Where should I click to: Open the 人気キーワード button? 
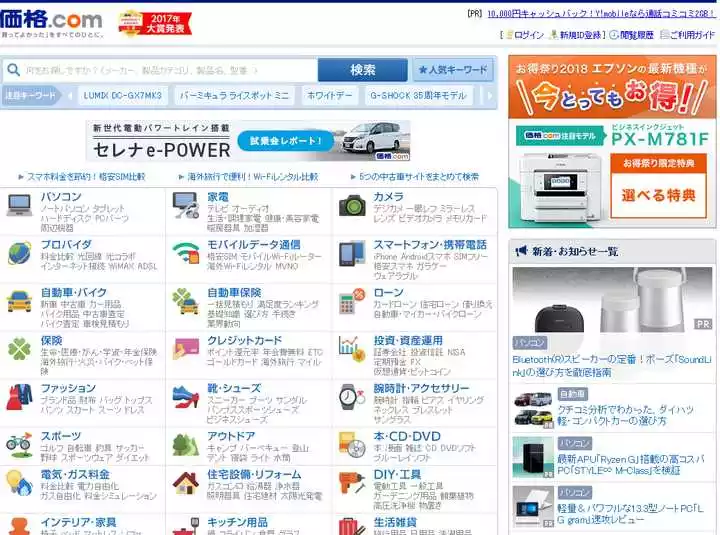click(x=453, y=70)
